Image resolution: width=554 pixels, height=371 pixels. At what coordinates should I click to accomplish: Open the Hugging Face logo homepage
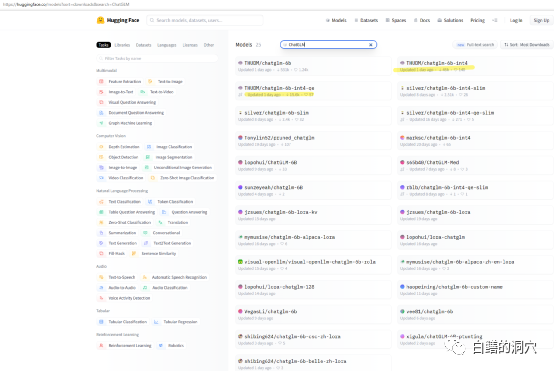click(118, 20)
